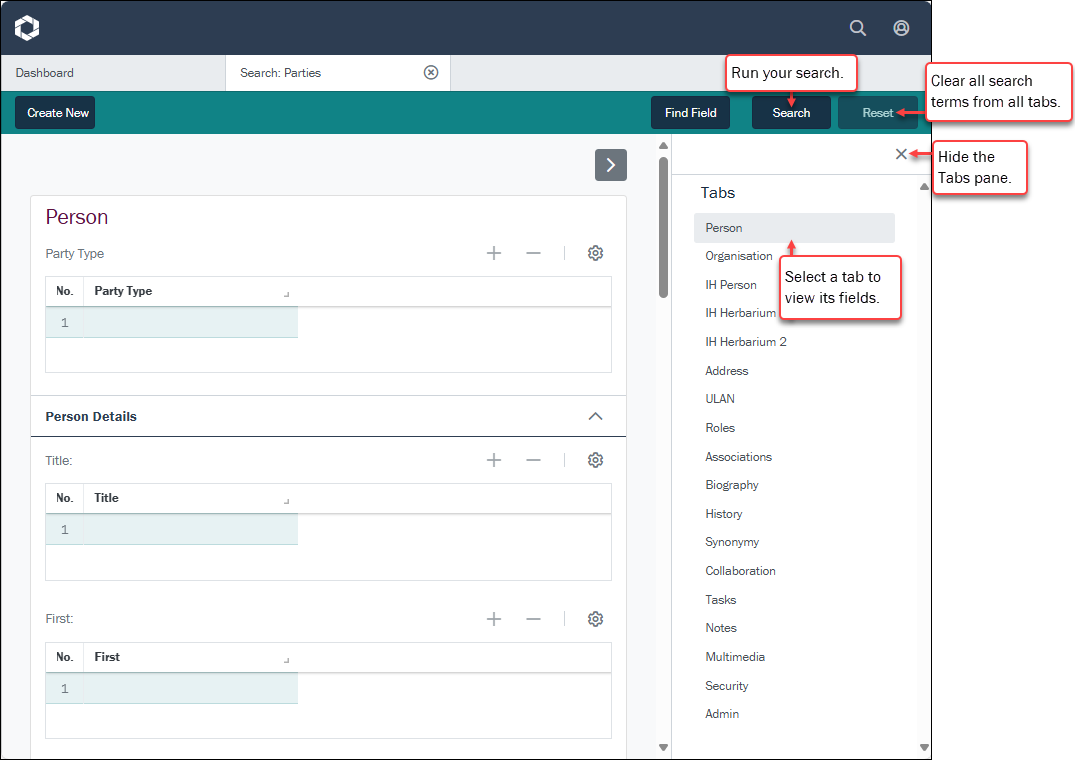Add a row to the First table
1075x760 pixels.
tap(493, 619)
